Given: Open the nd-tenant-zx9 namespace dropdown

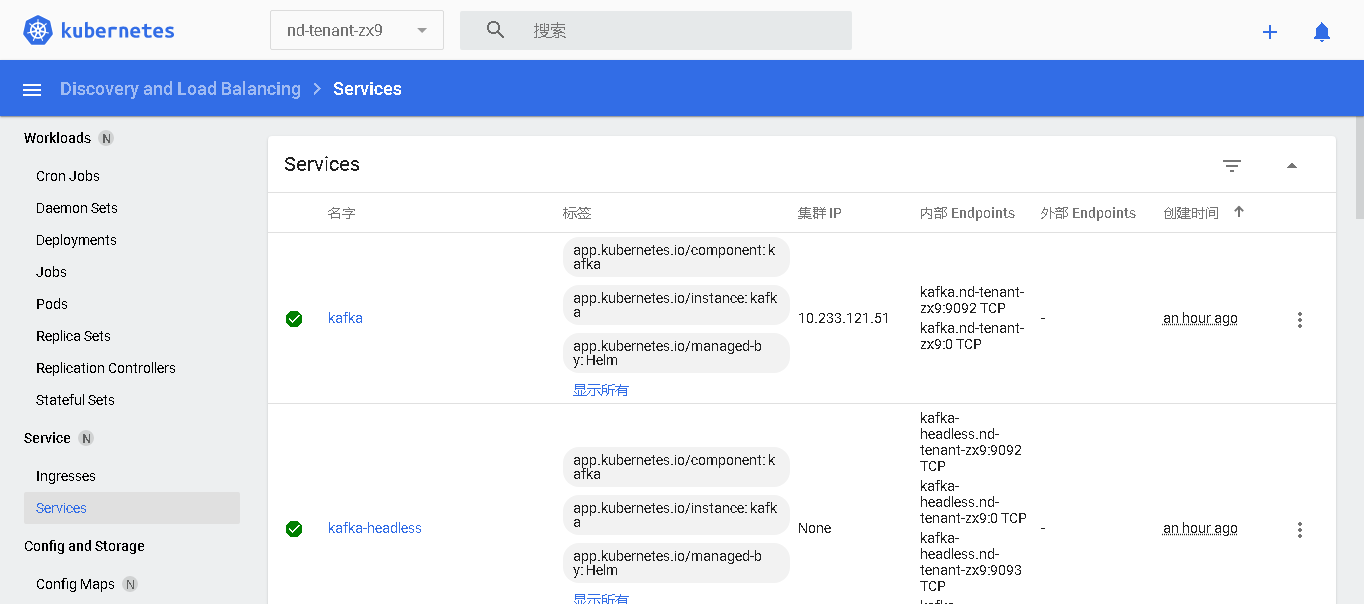Looking at the screenshot, I should pos(357,30).
